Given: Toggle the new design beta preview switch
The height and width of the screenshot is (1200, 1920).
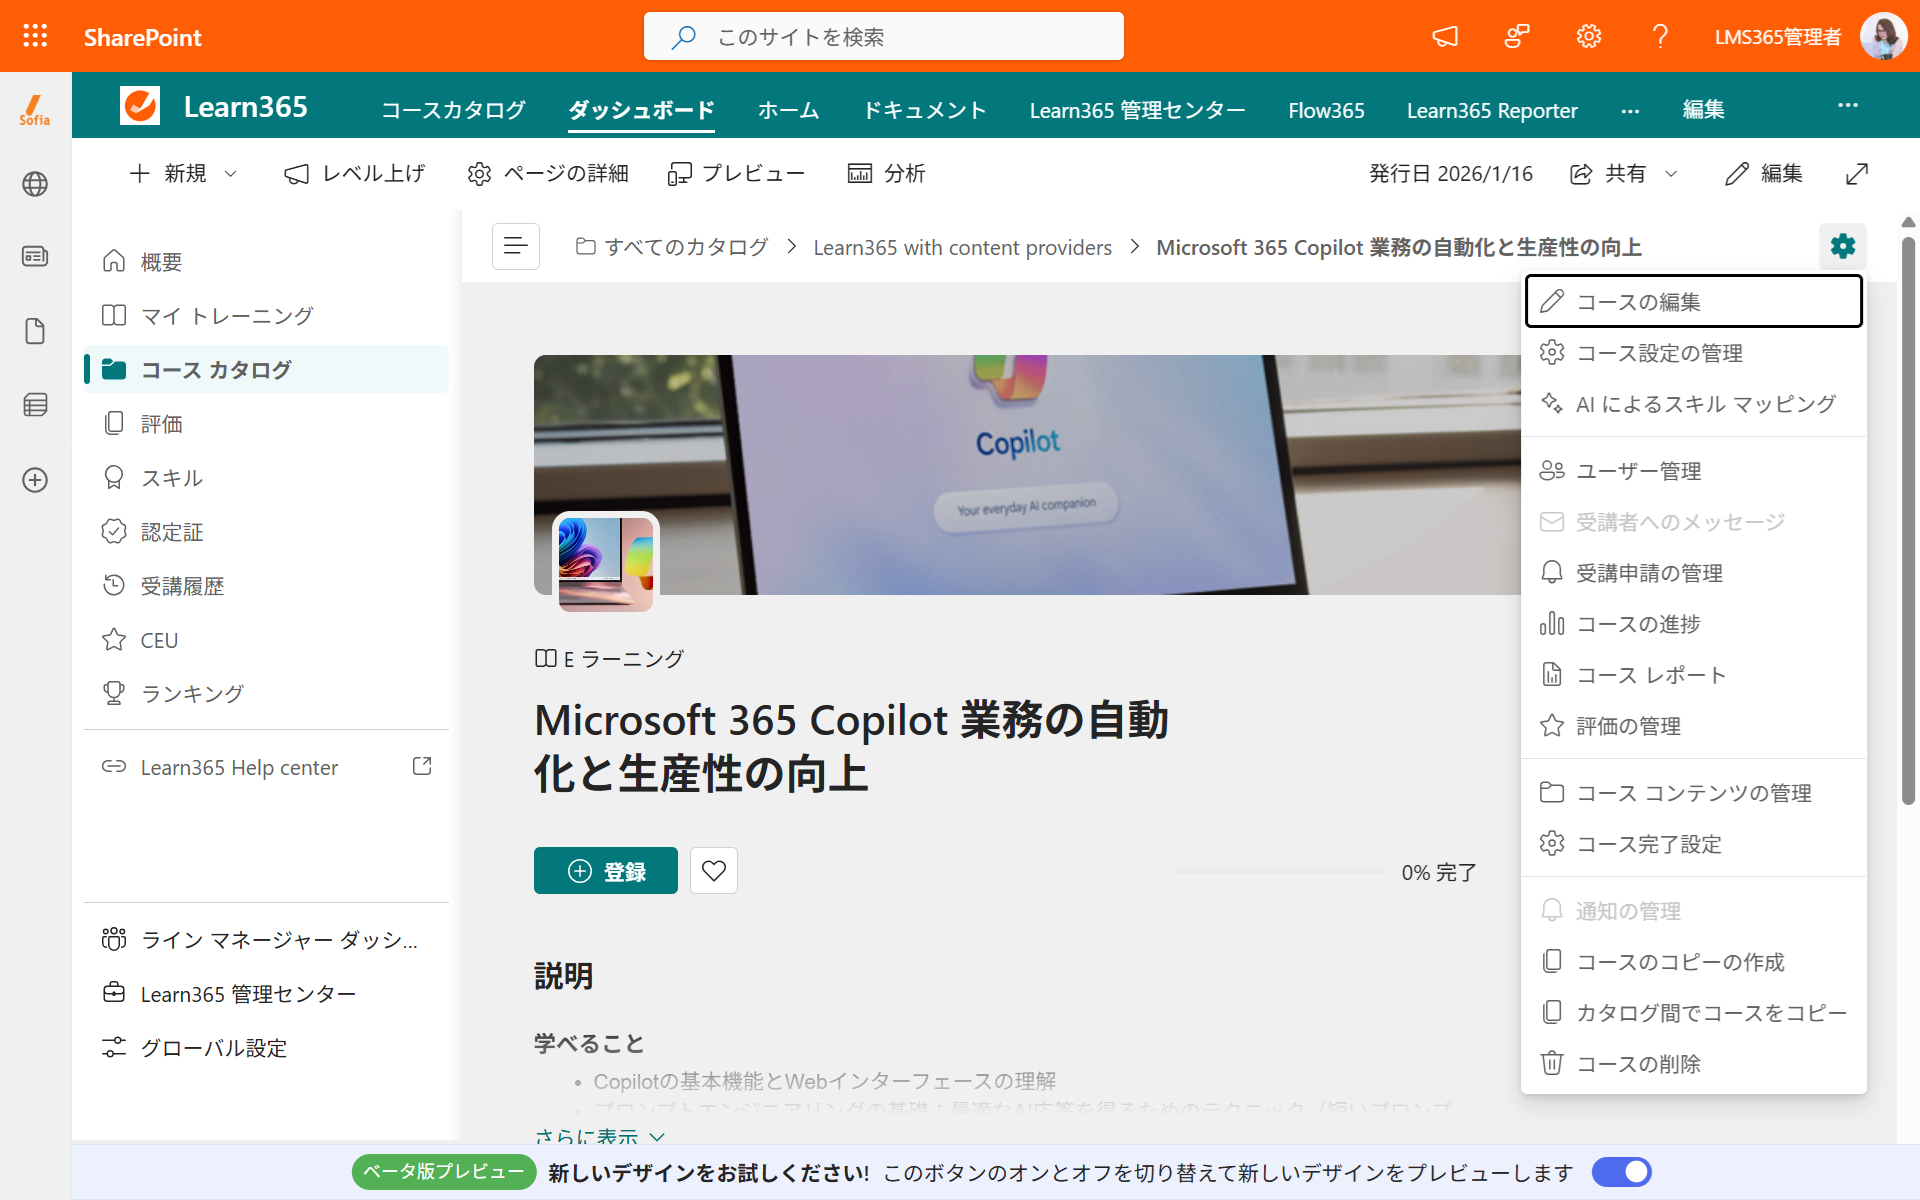Looking at the screenshot, I should 1621,1171.
